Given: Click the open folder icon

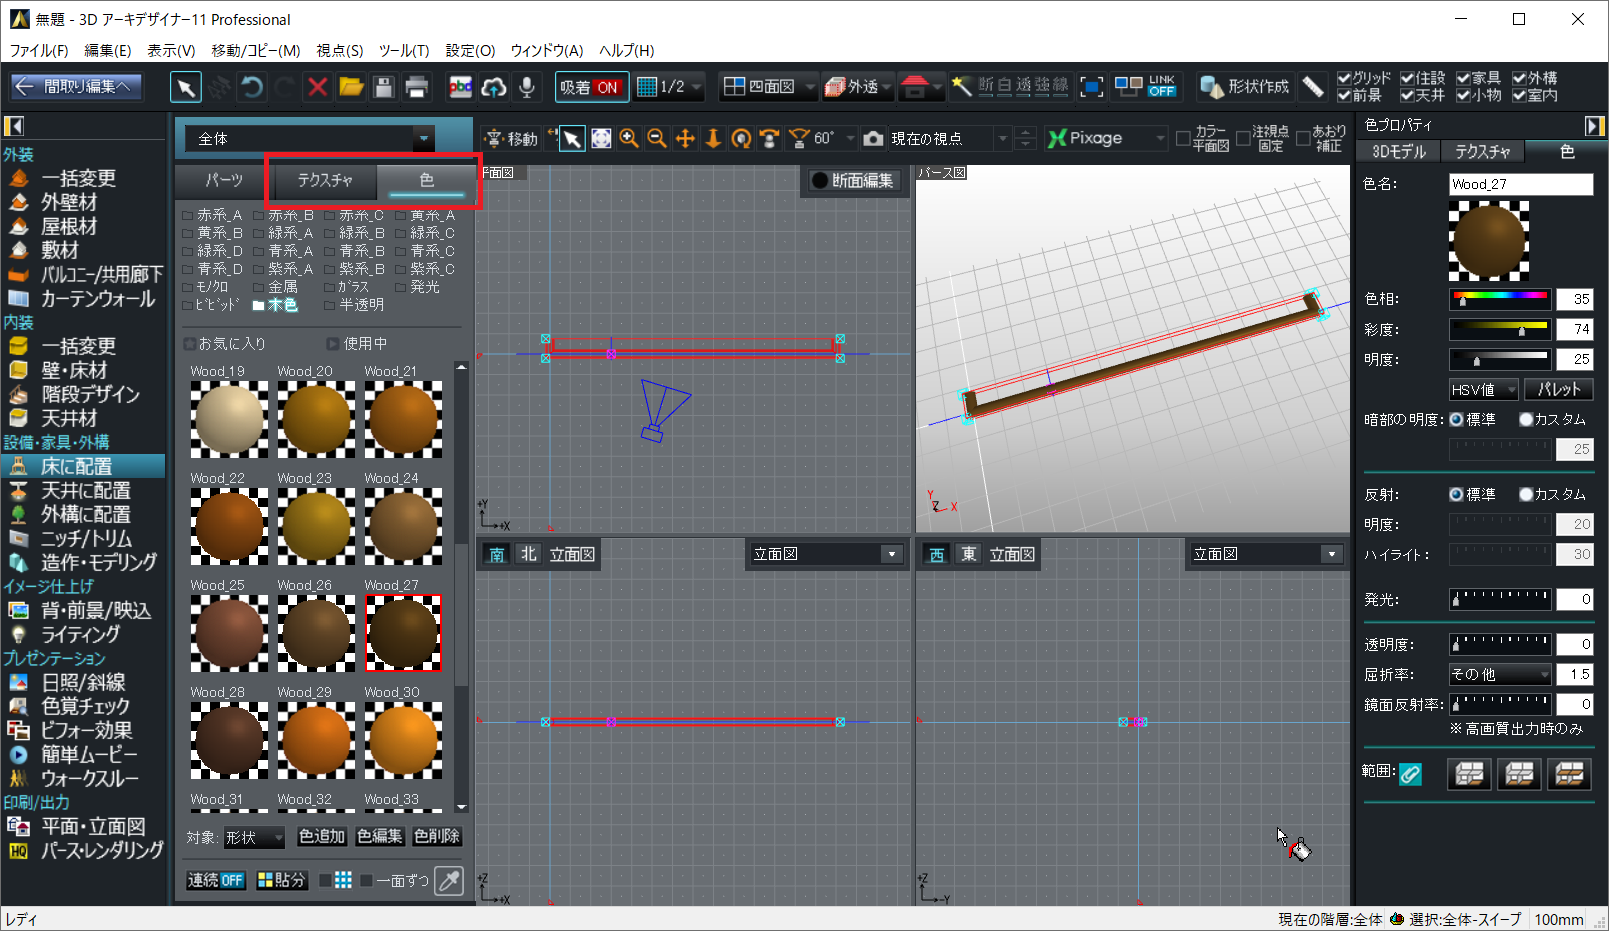Looking at the screenshot, I should (351, 87).
